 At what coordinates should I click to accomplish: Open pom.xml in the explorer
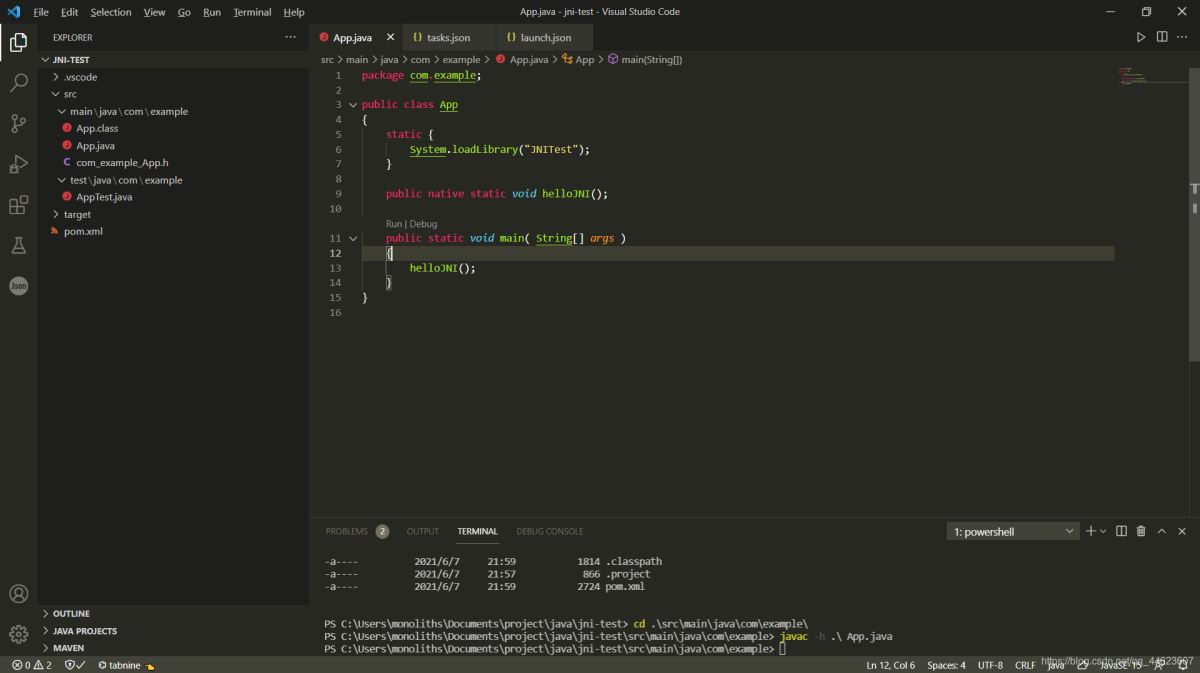(83, 231)
